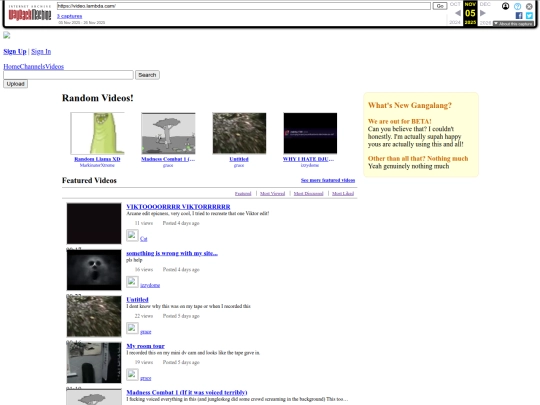Open the Untitled title in Featured Videos
The width and height of the screenshot is (540, 405).
tap(137, 300)
